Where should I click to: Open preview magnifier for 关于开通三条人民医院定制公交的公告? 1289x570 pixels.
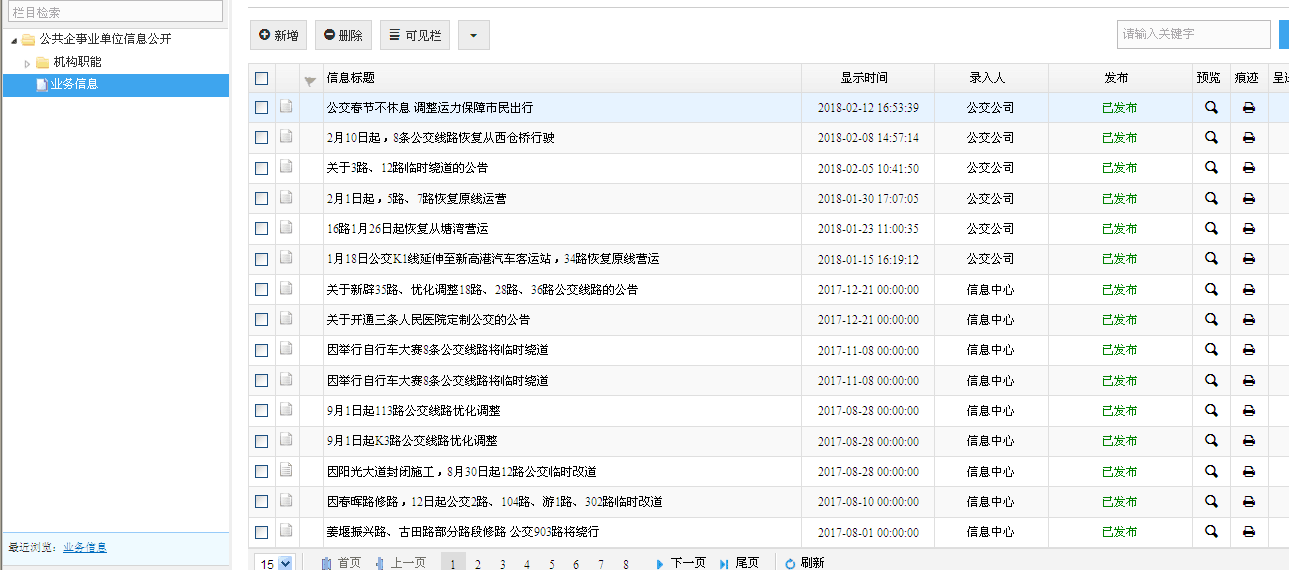[x=1211, y=320]
